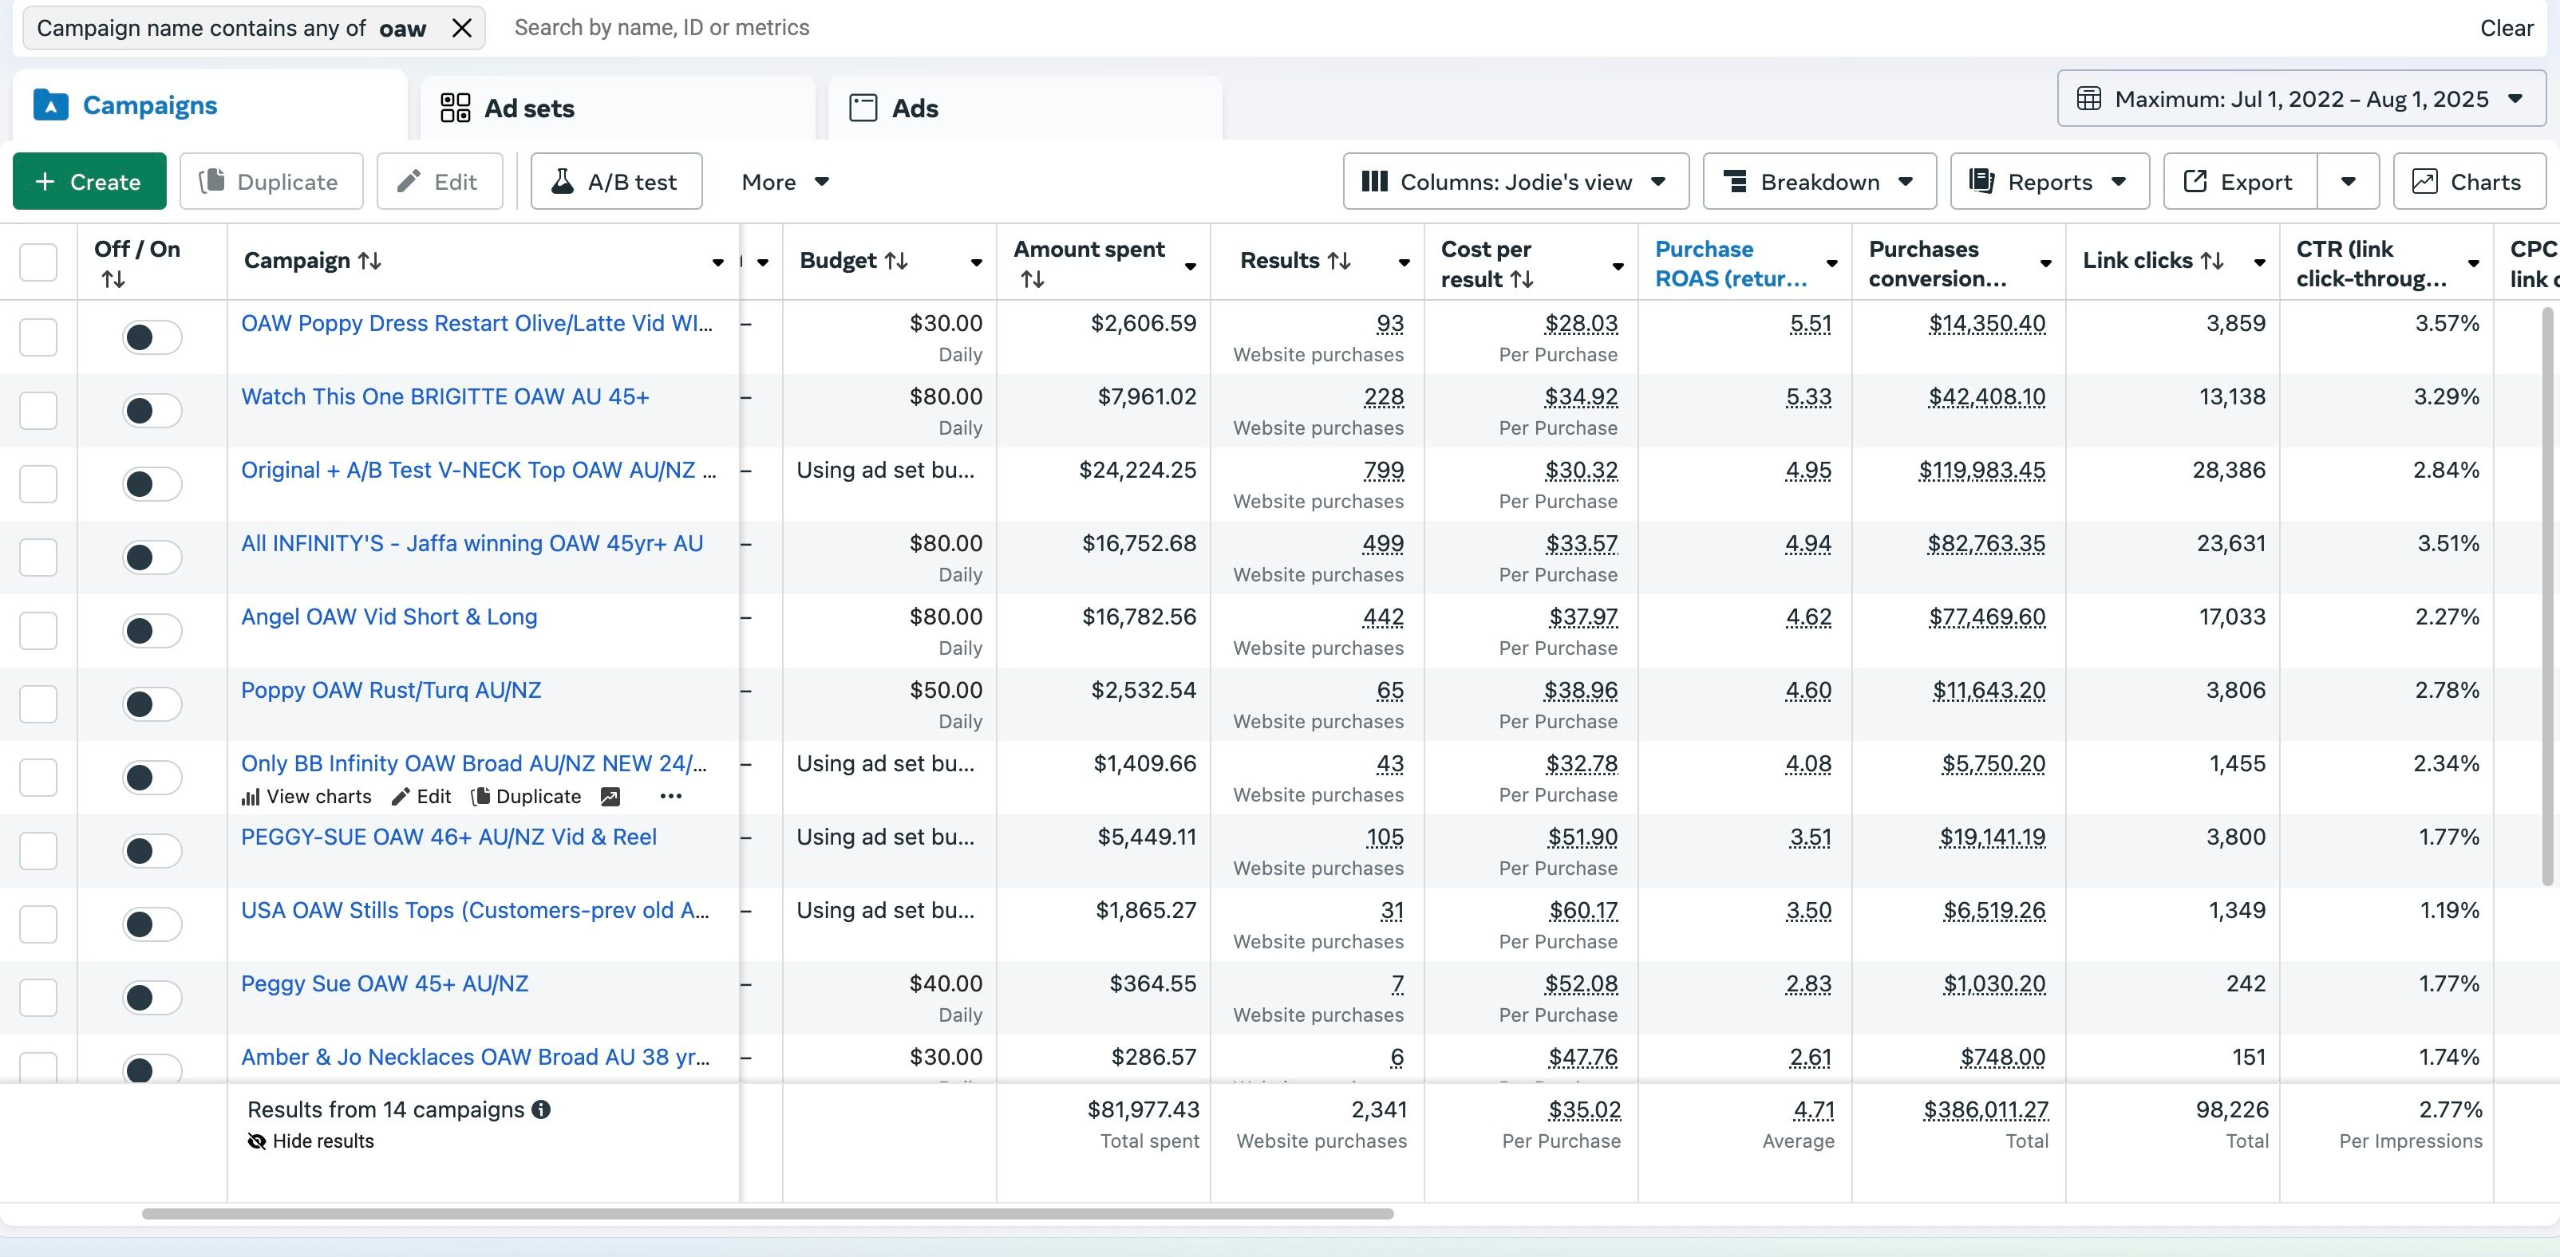Click the Hide results eye icon

click(x=257, y=1141)
